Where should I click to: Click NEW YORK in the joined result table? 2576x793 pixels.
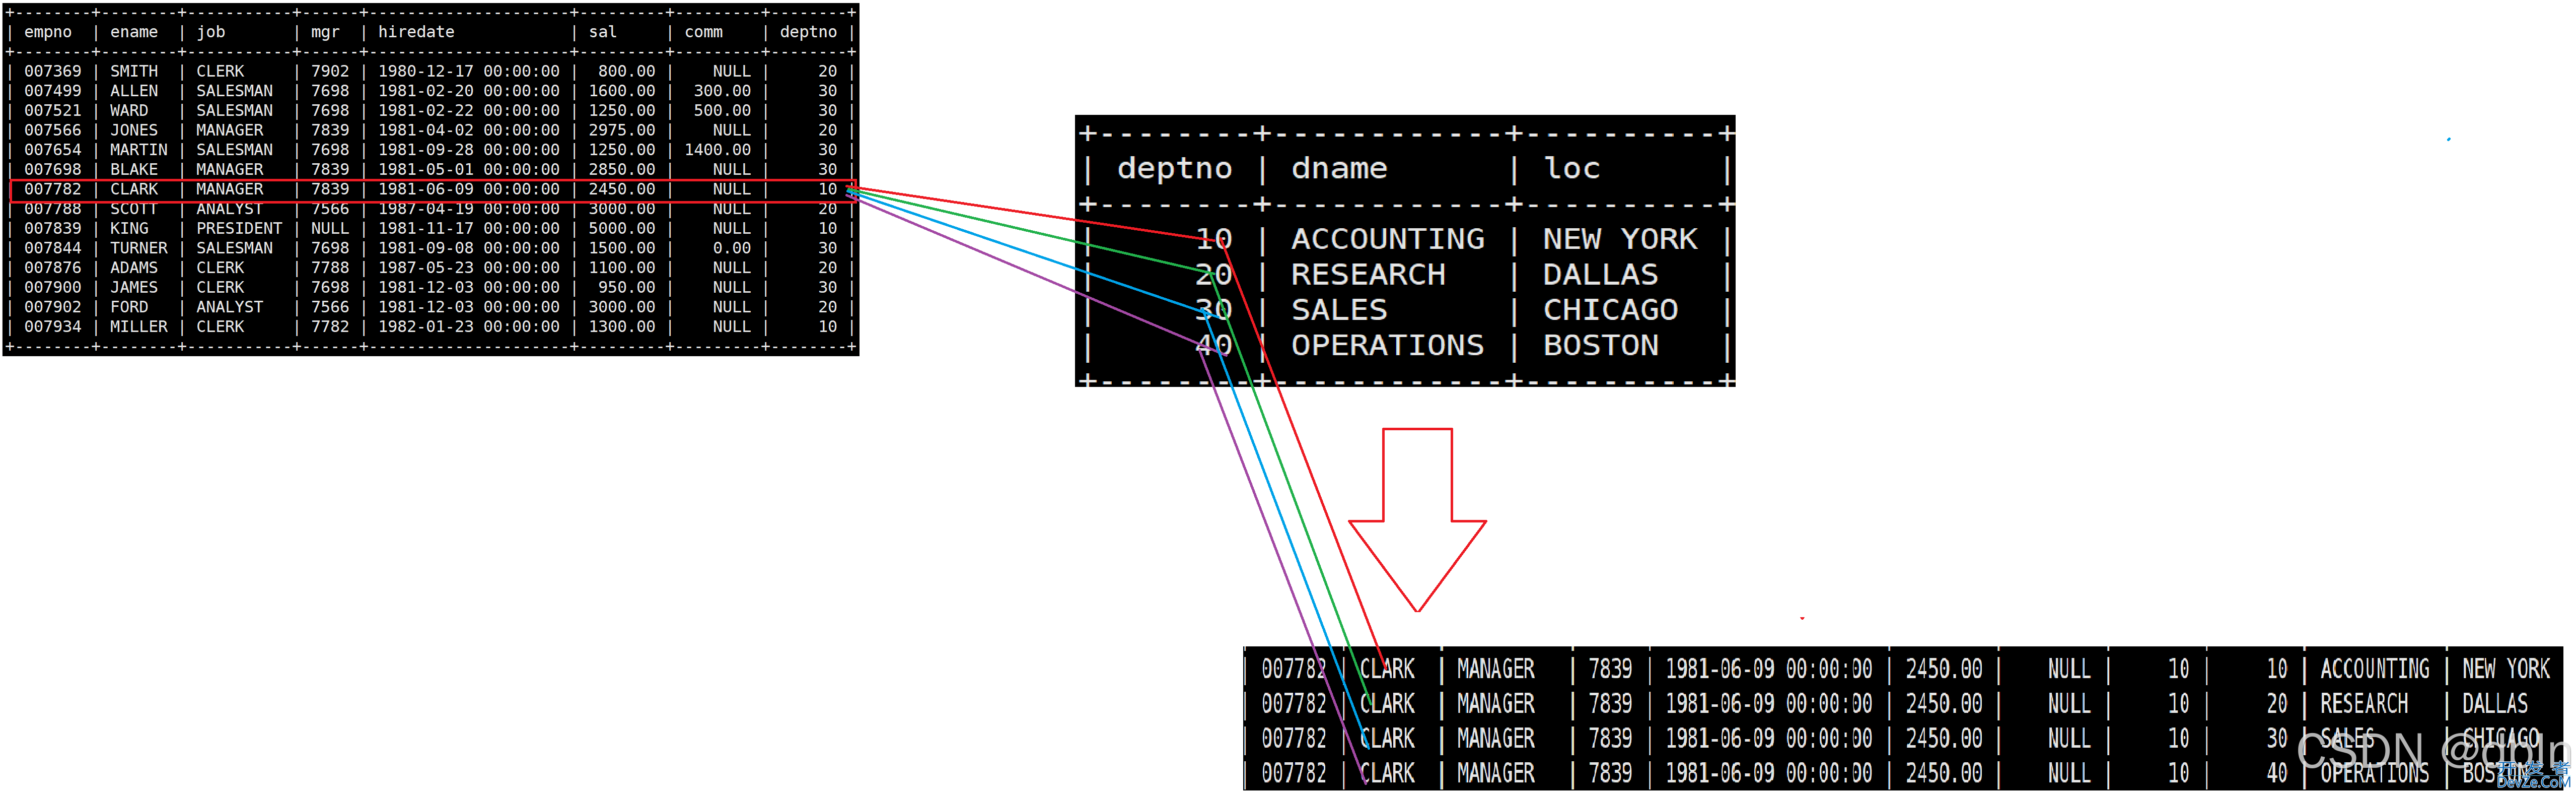click(2506, 669)
